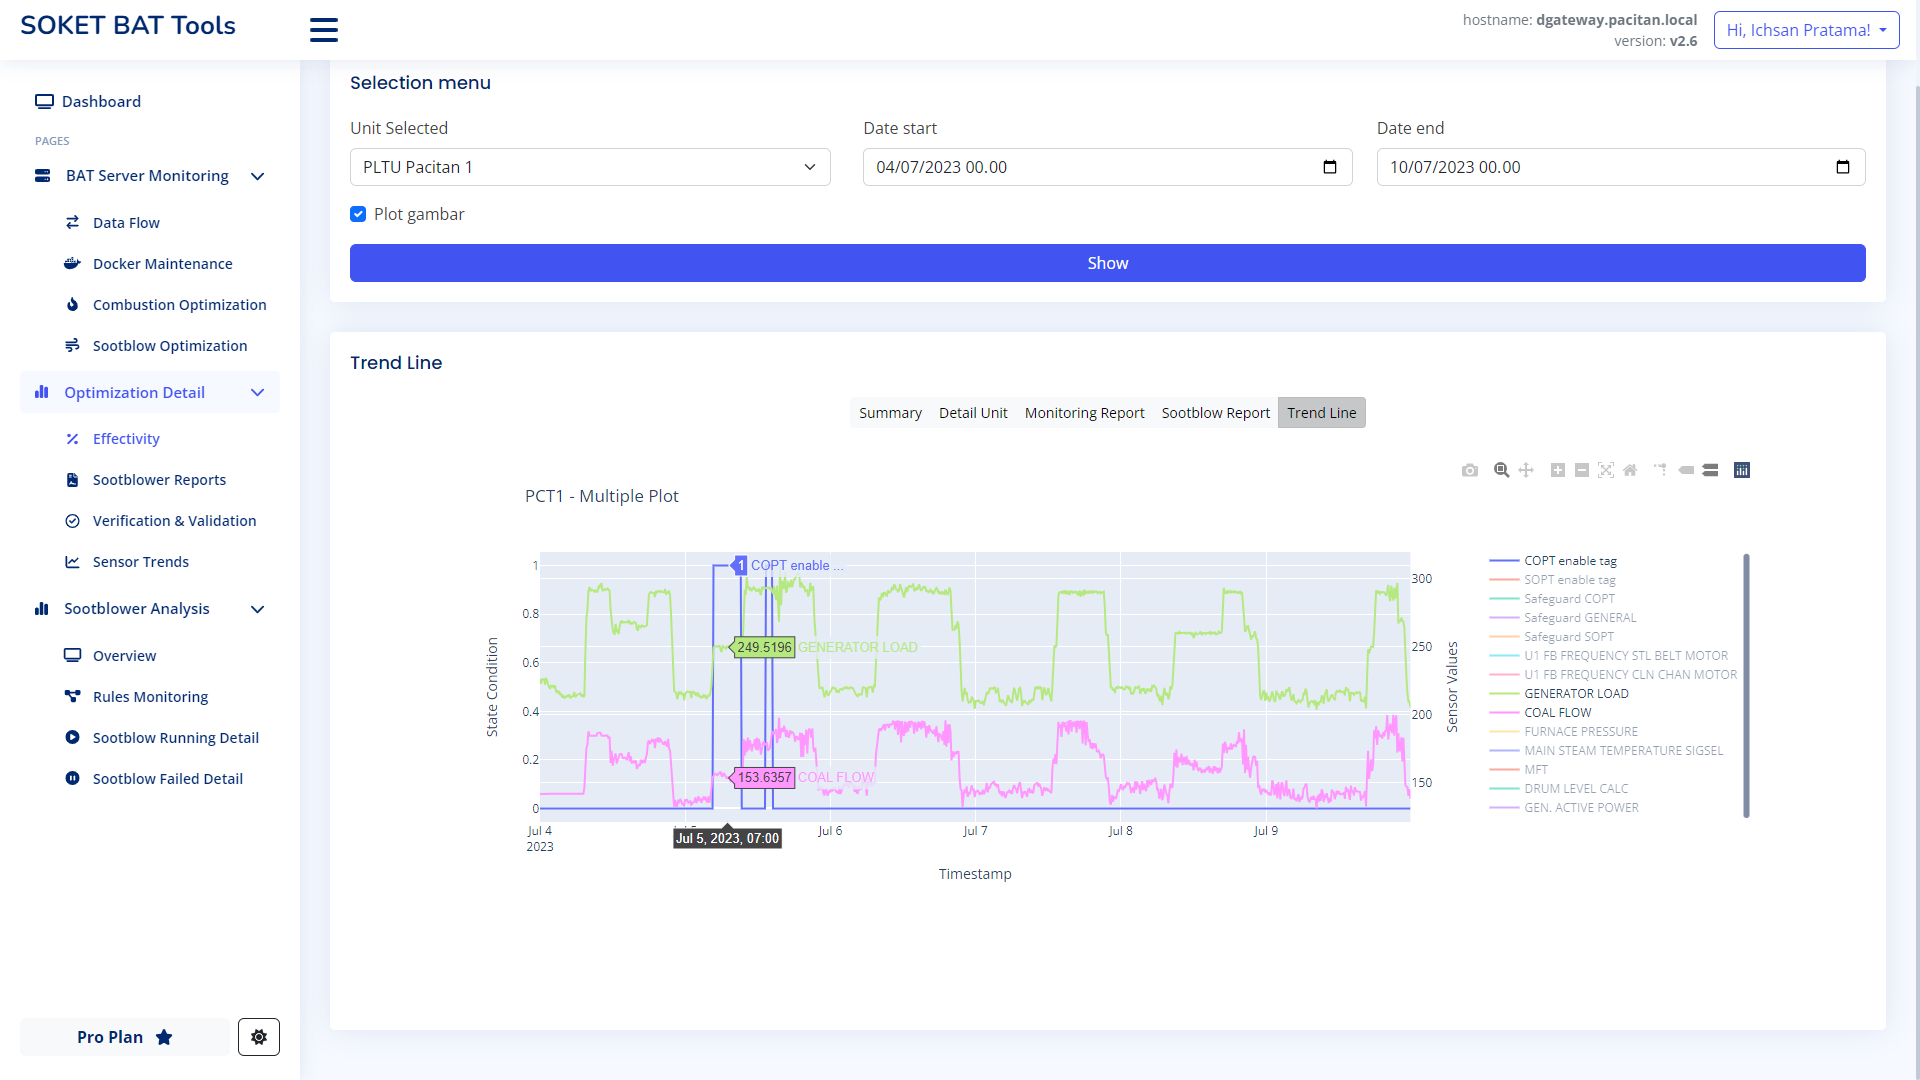Toggle COAL FLOW trace in legend

[x=1557, y=713]
